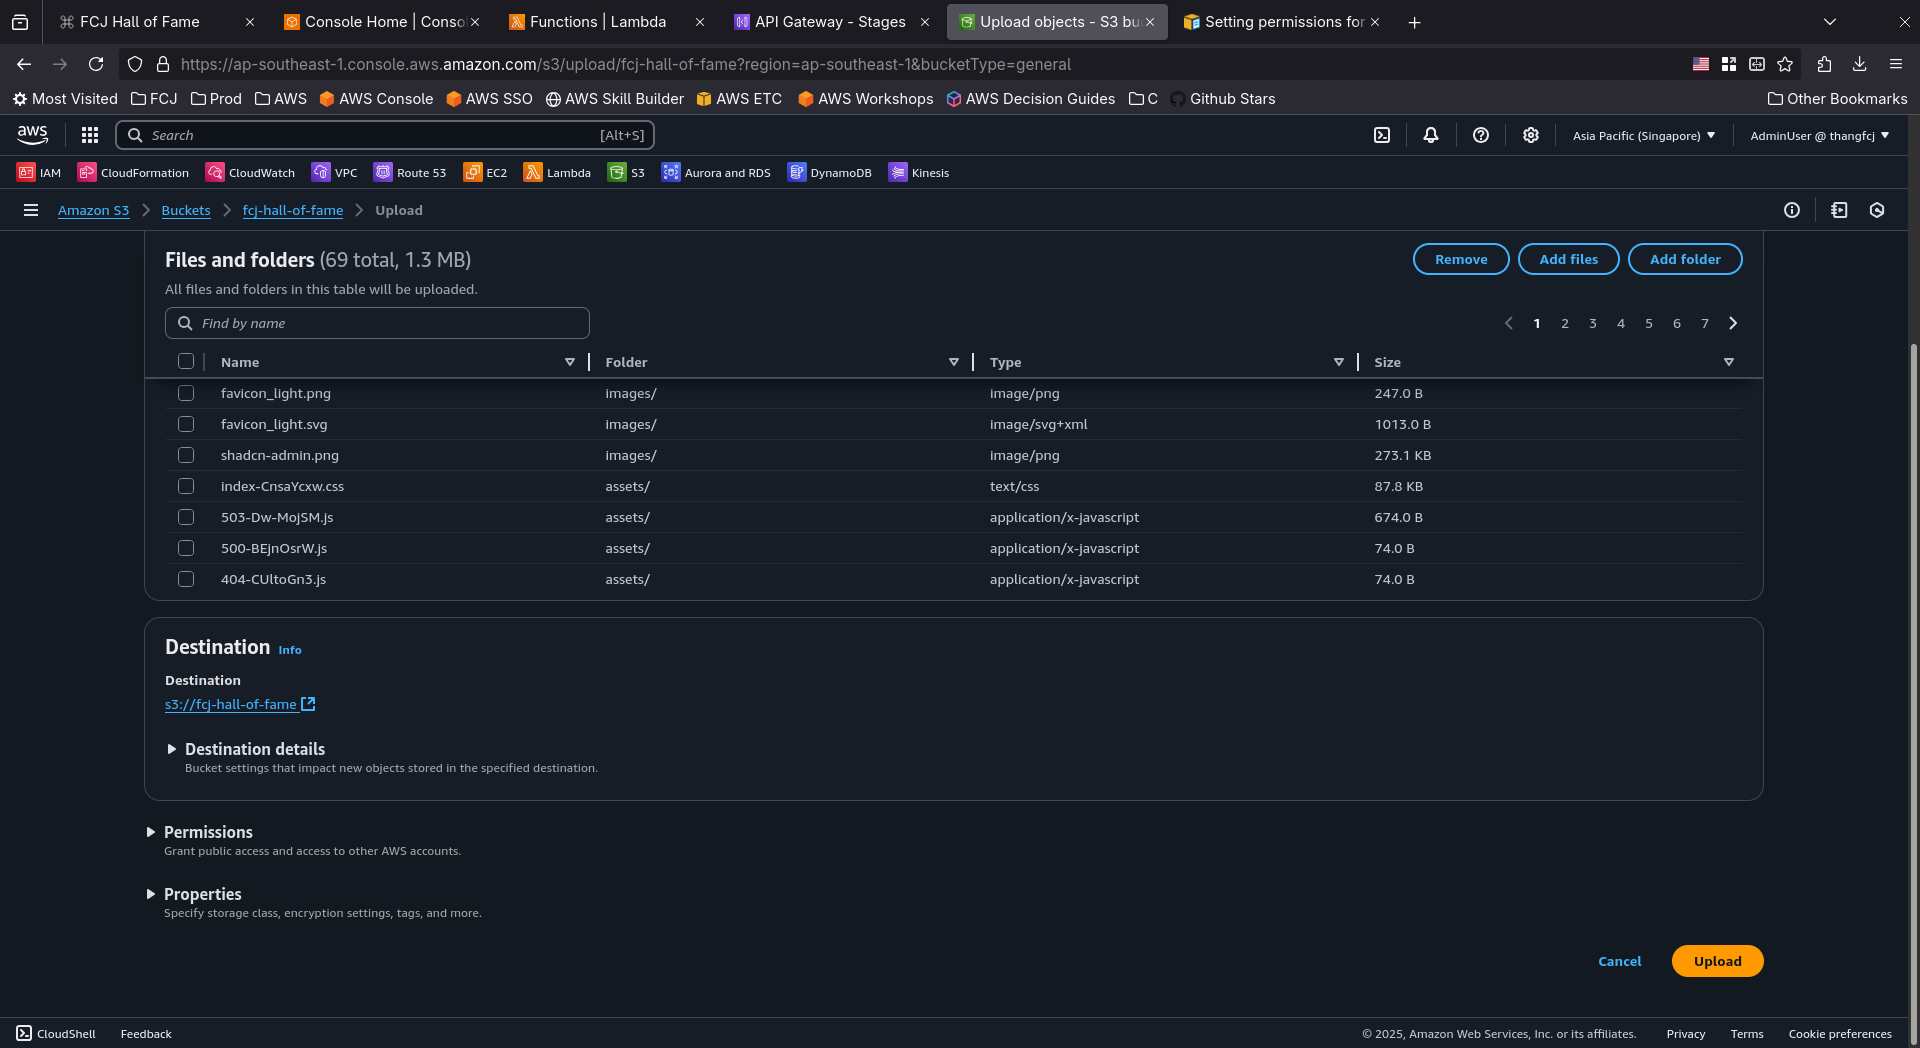This screenshot has width=1920, height=1048.
Task: Click the orange Upload button
Action: pos(1717,961)
